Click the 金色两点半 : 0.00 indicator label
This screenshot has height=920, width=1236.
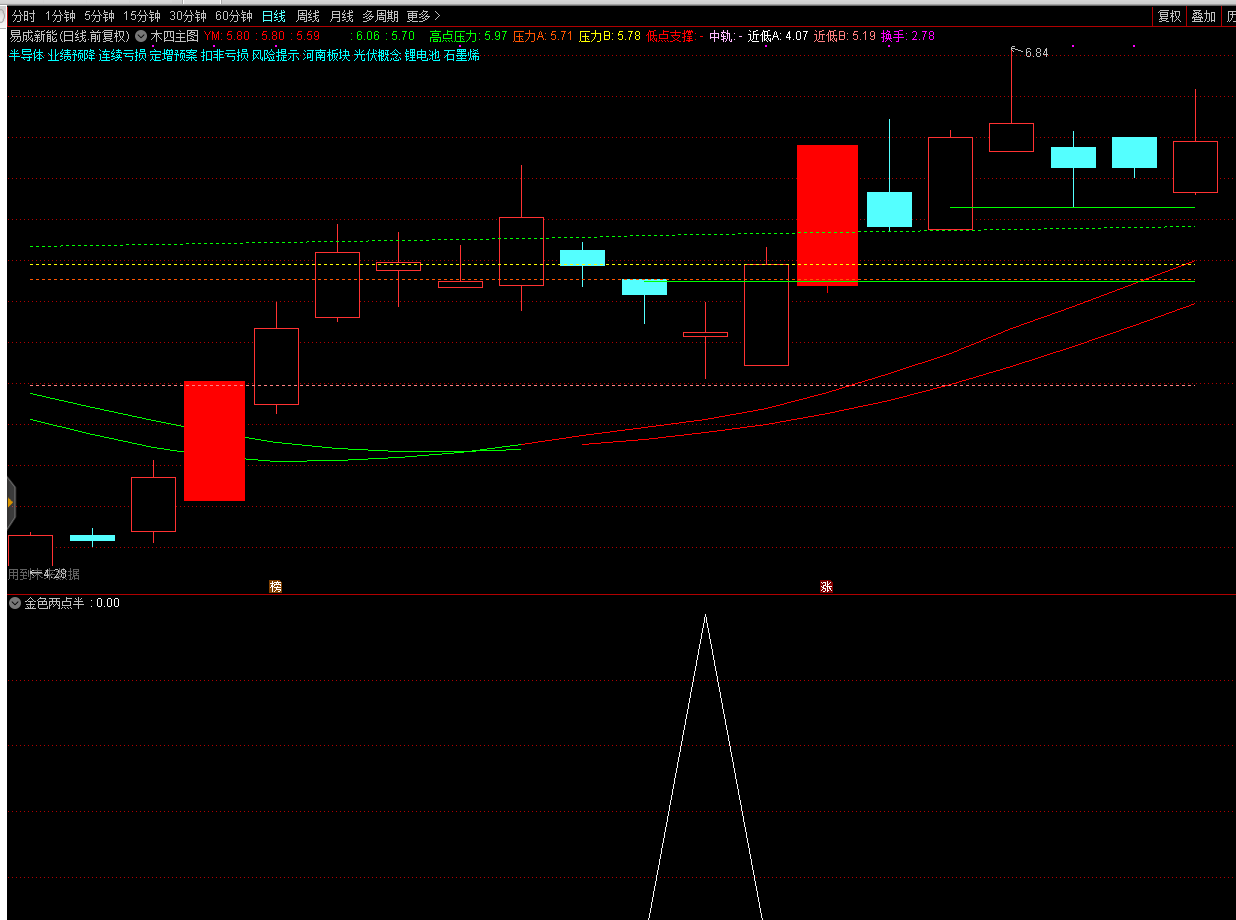(72, 603)
